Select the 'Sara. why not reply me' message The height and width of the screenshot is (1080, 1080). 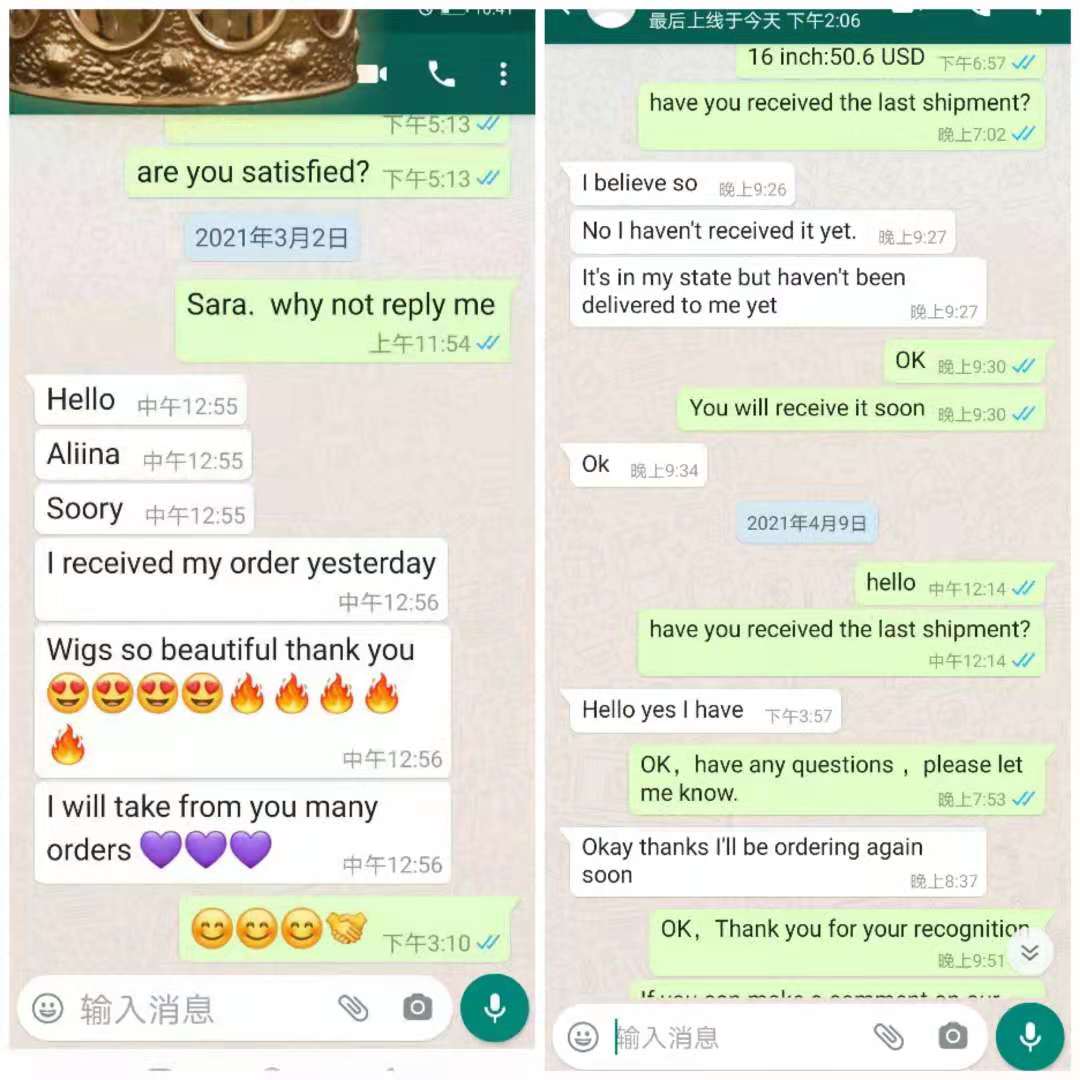(x=342, y=320)
